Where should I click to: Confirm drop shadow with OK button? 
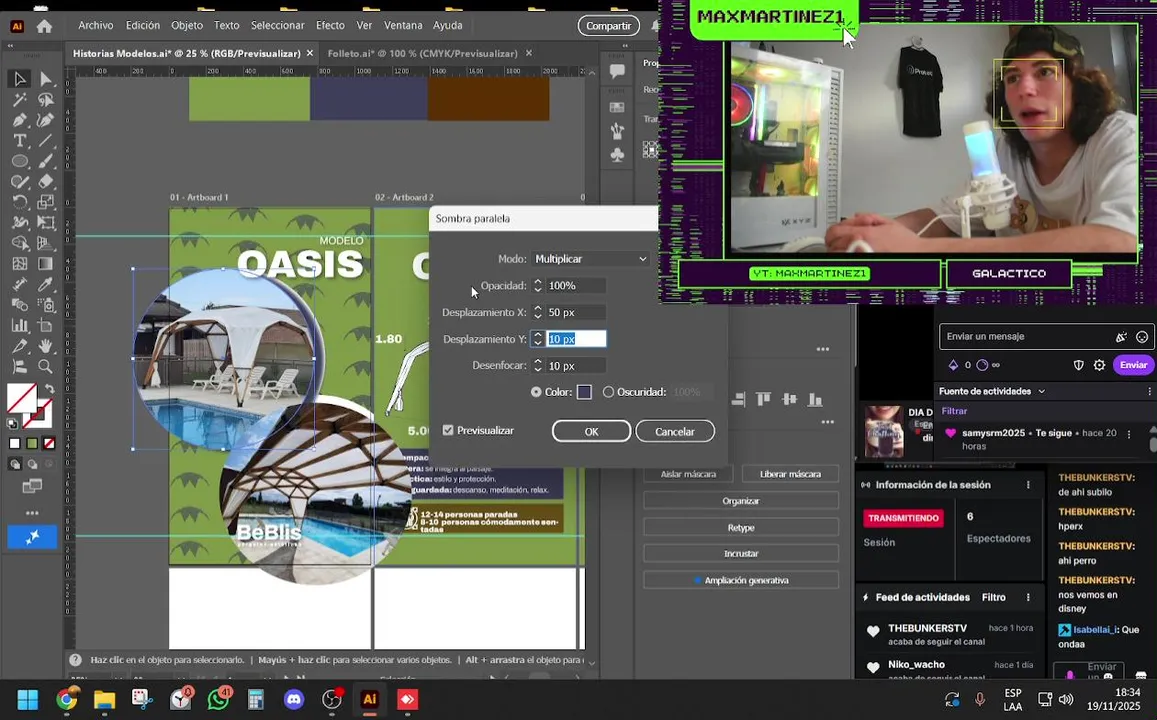(x=592, y=432)
